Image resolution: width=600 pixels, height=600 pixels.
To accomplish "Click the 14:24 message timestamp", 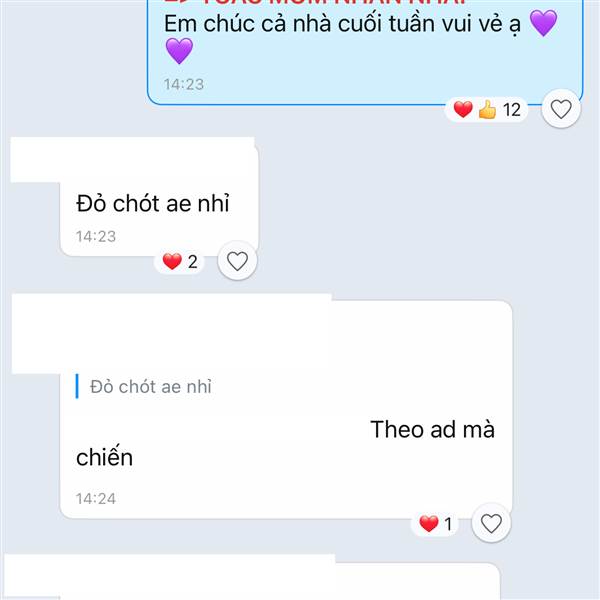I will pos(96,499).
